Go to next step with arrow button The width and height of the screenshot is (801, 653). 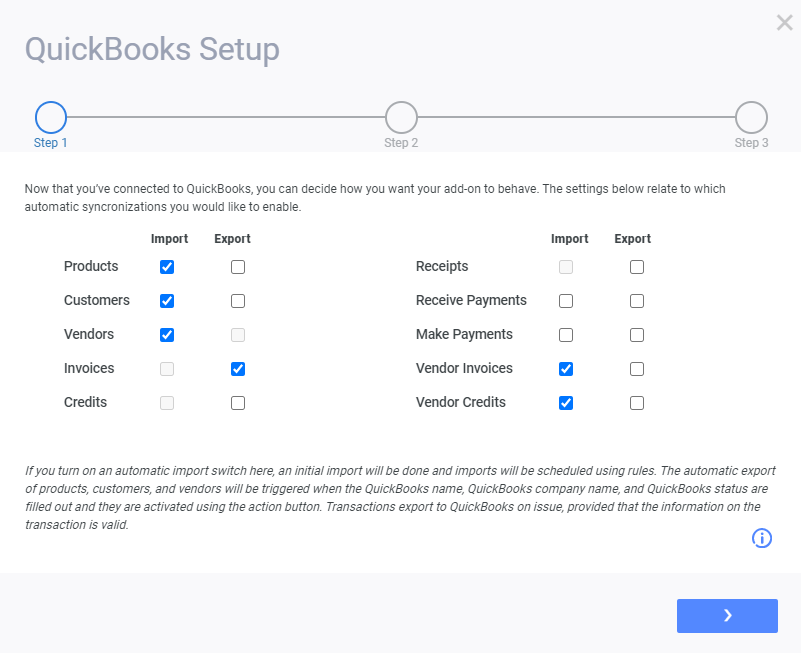(727, 616)
